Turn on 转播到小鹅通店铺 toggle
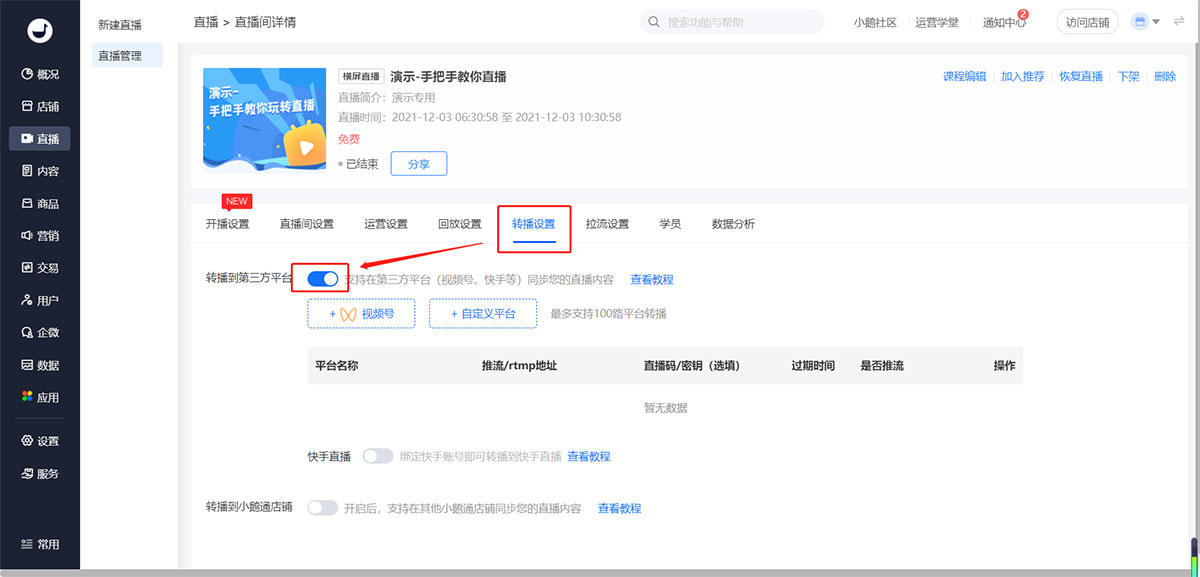Screen dimensions: 1200x577 tap(323, 508)
